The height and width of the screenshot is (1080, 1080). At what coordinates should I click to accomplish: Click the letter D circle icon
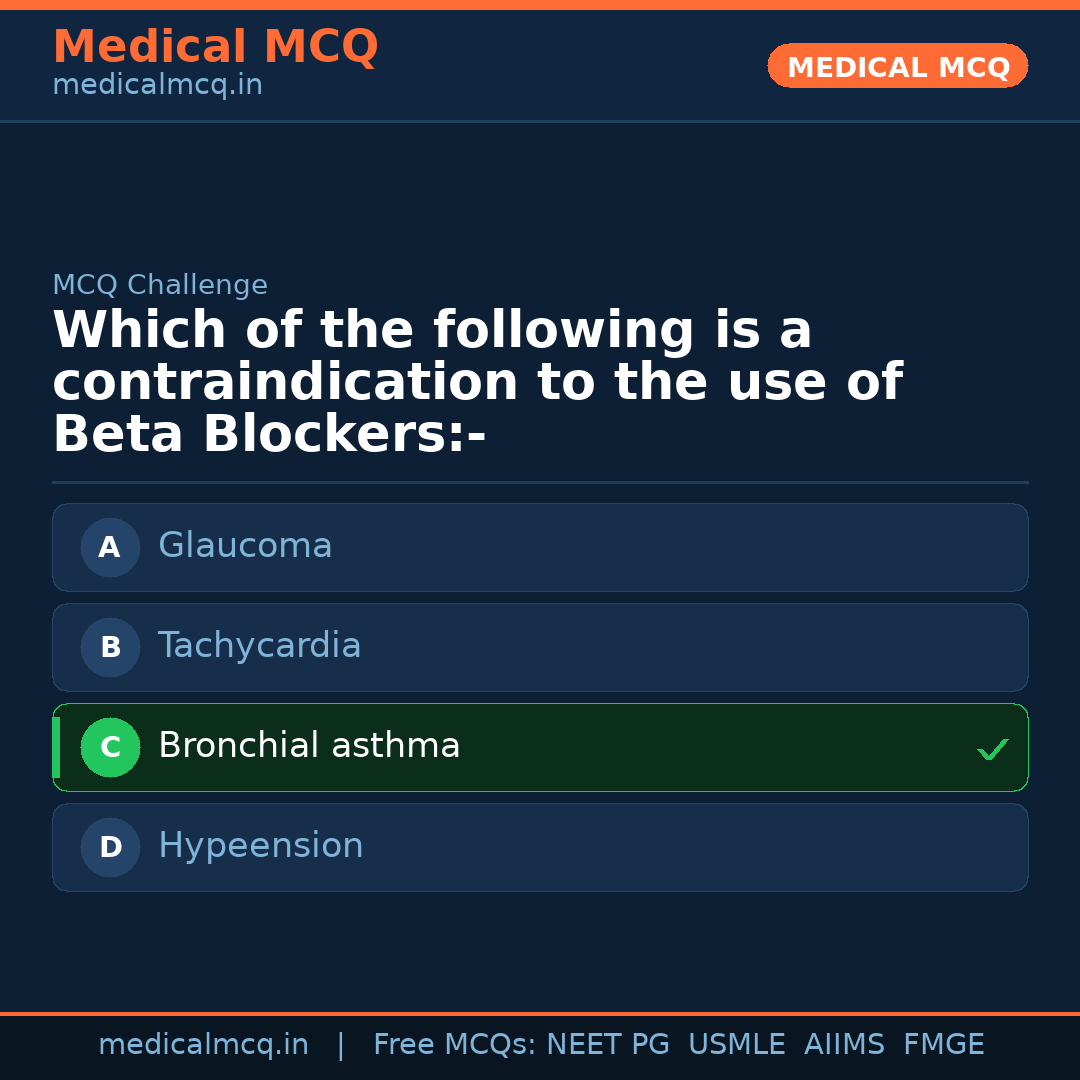coord(110,847)
